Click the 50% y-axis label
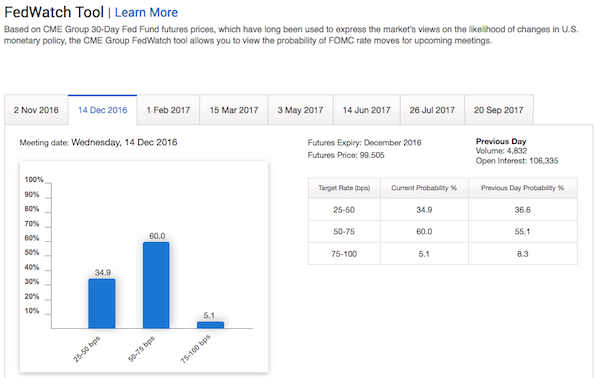The image size is (600, 378). tap(32, 253)
